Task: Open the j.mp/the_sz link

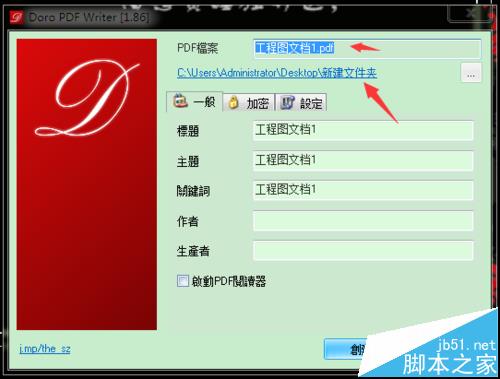Action: point(45,349)
